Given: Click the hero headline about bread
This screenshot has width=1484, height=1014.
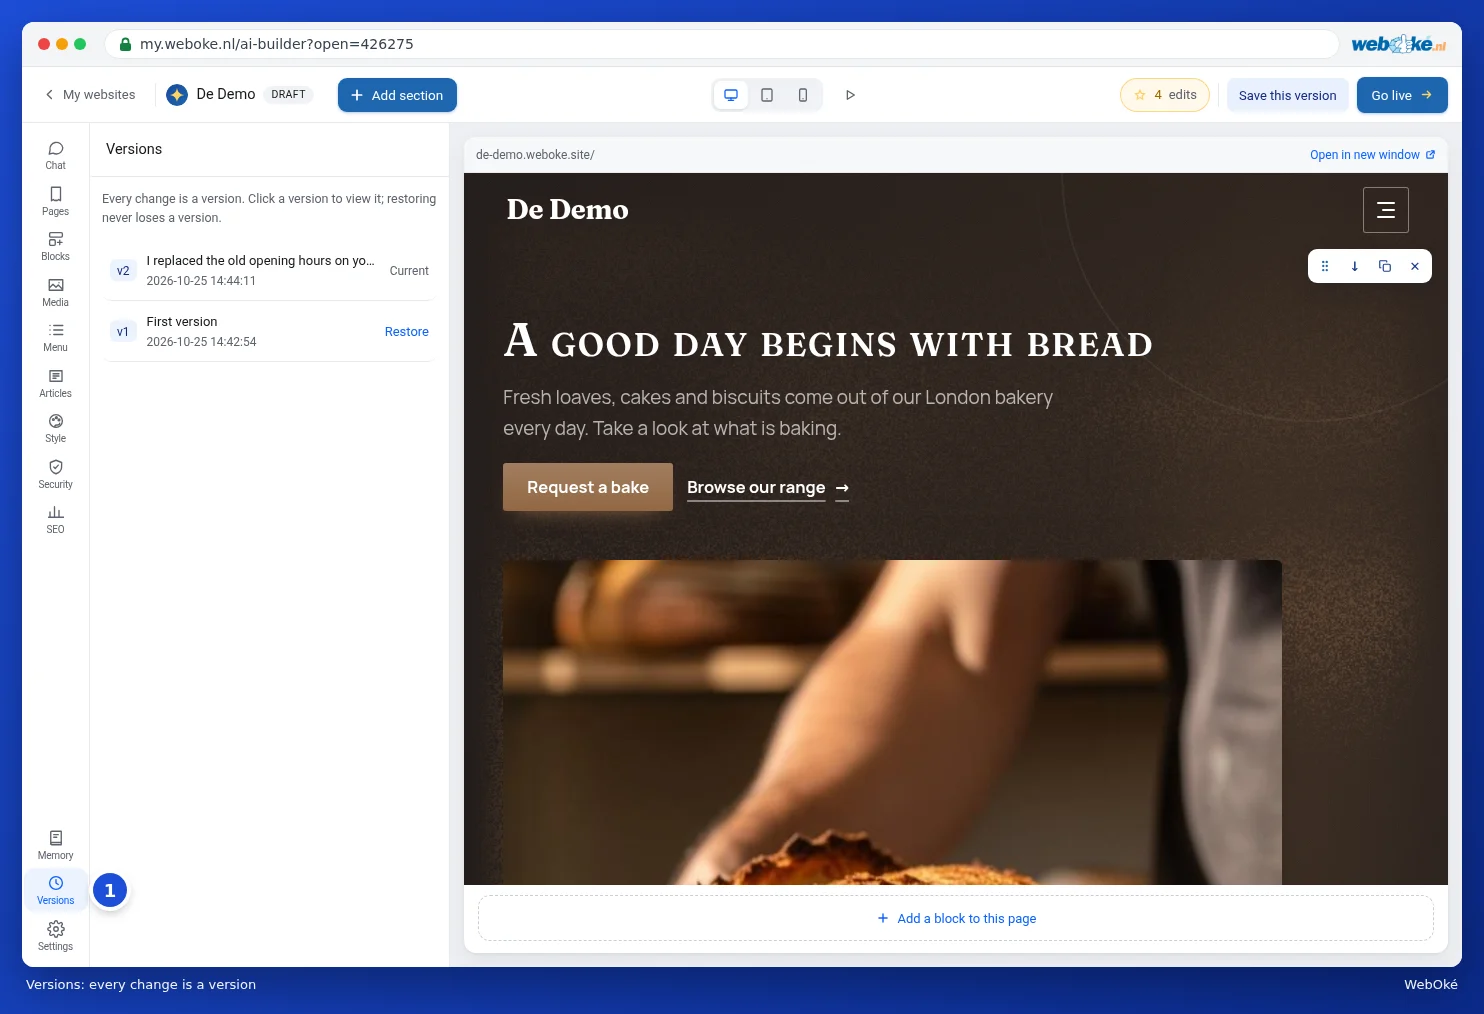Looking at the screenshot, I should click(x=828, y=341).
